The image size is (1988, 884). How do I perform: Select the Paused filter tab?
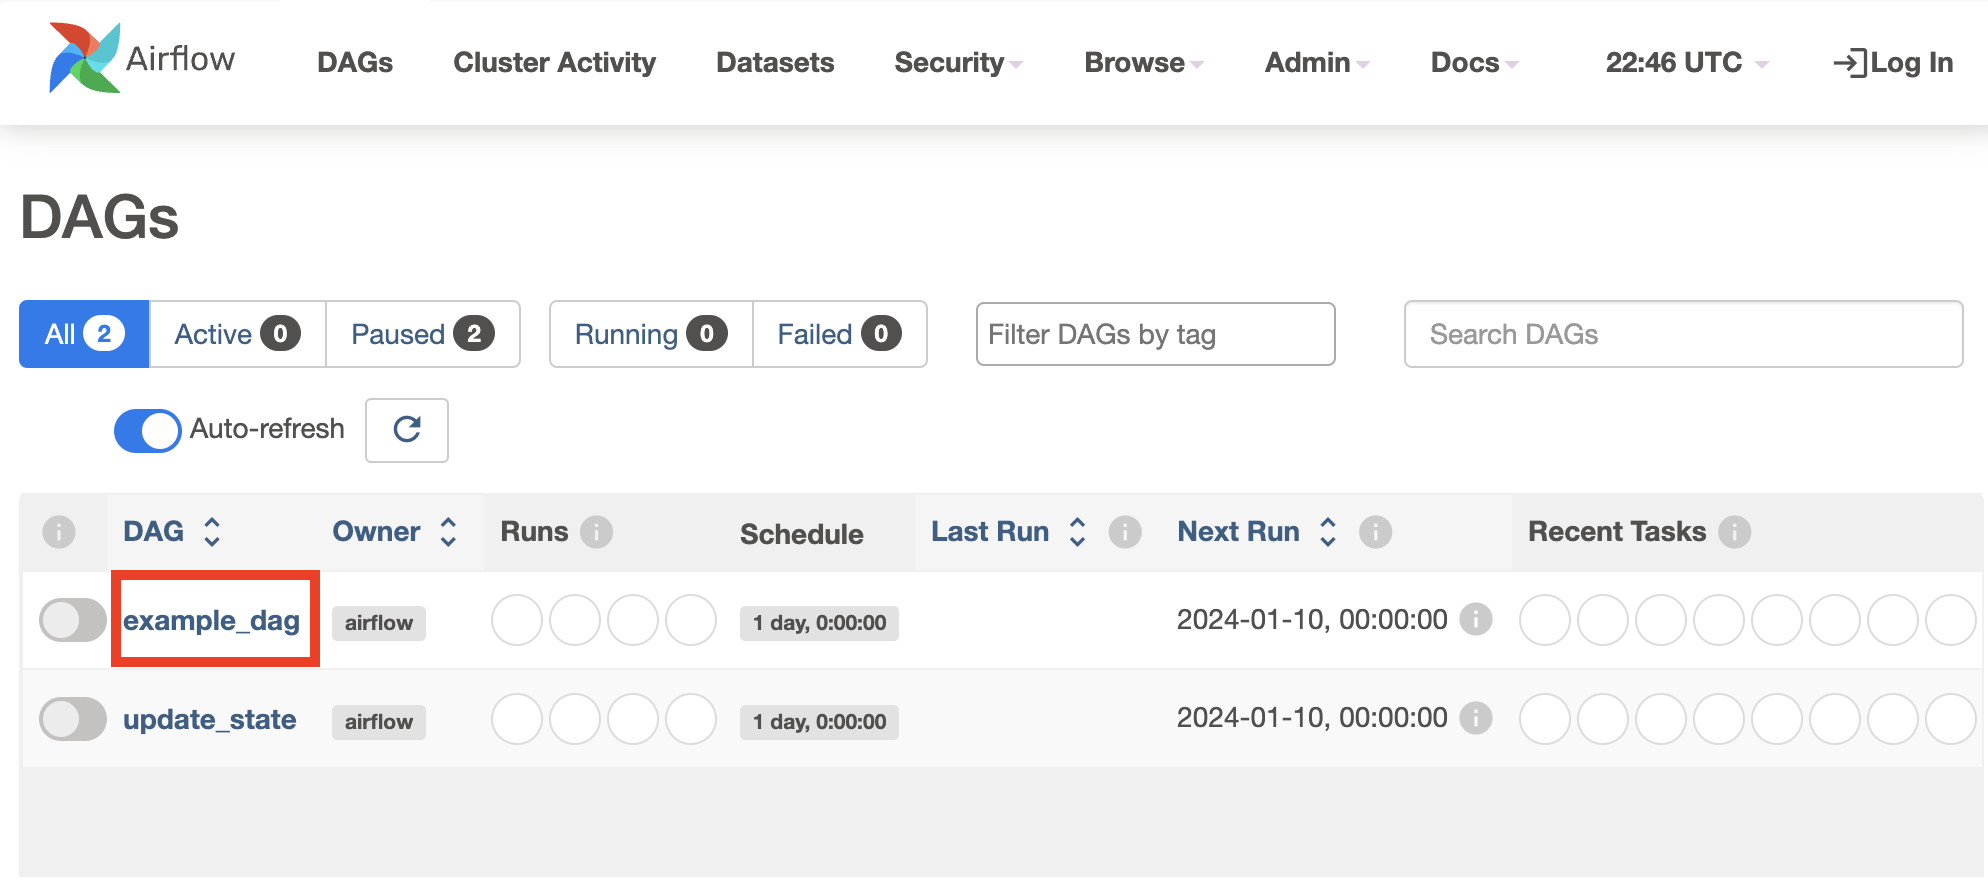tap(422, 334)
